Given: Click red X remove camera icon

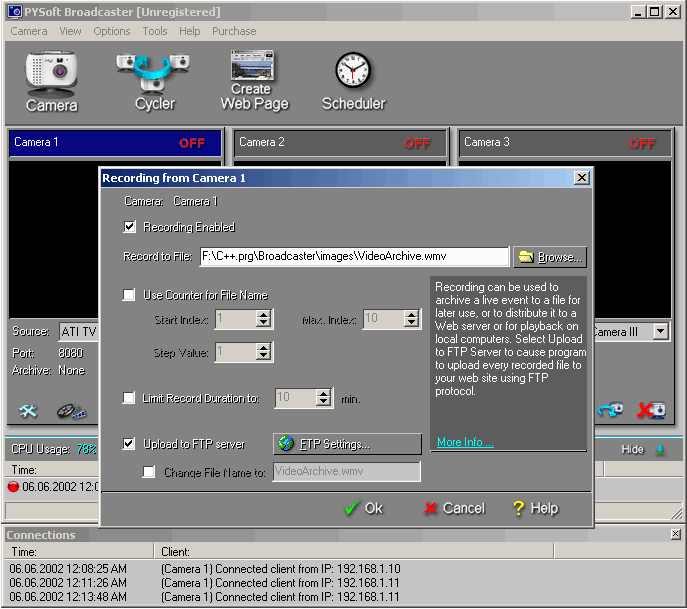Looking at the screenshot, I should click(651, 411).
